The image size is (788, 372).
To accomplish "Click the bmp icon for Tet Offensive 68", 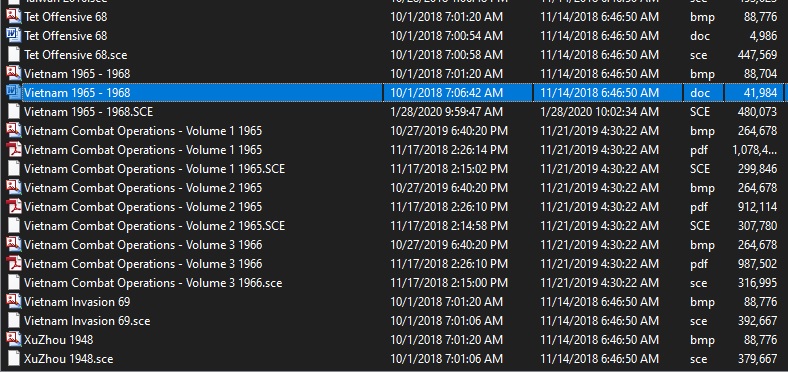I will (x=14, y=17).
